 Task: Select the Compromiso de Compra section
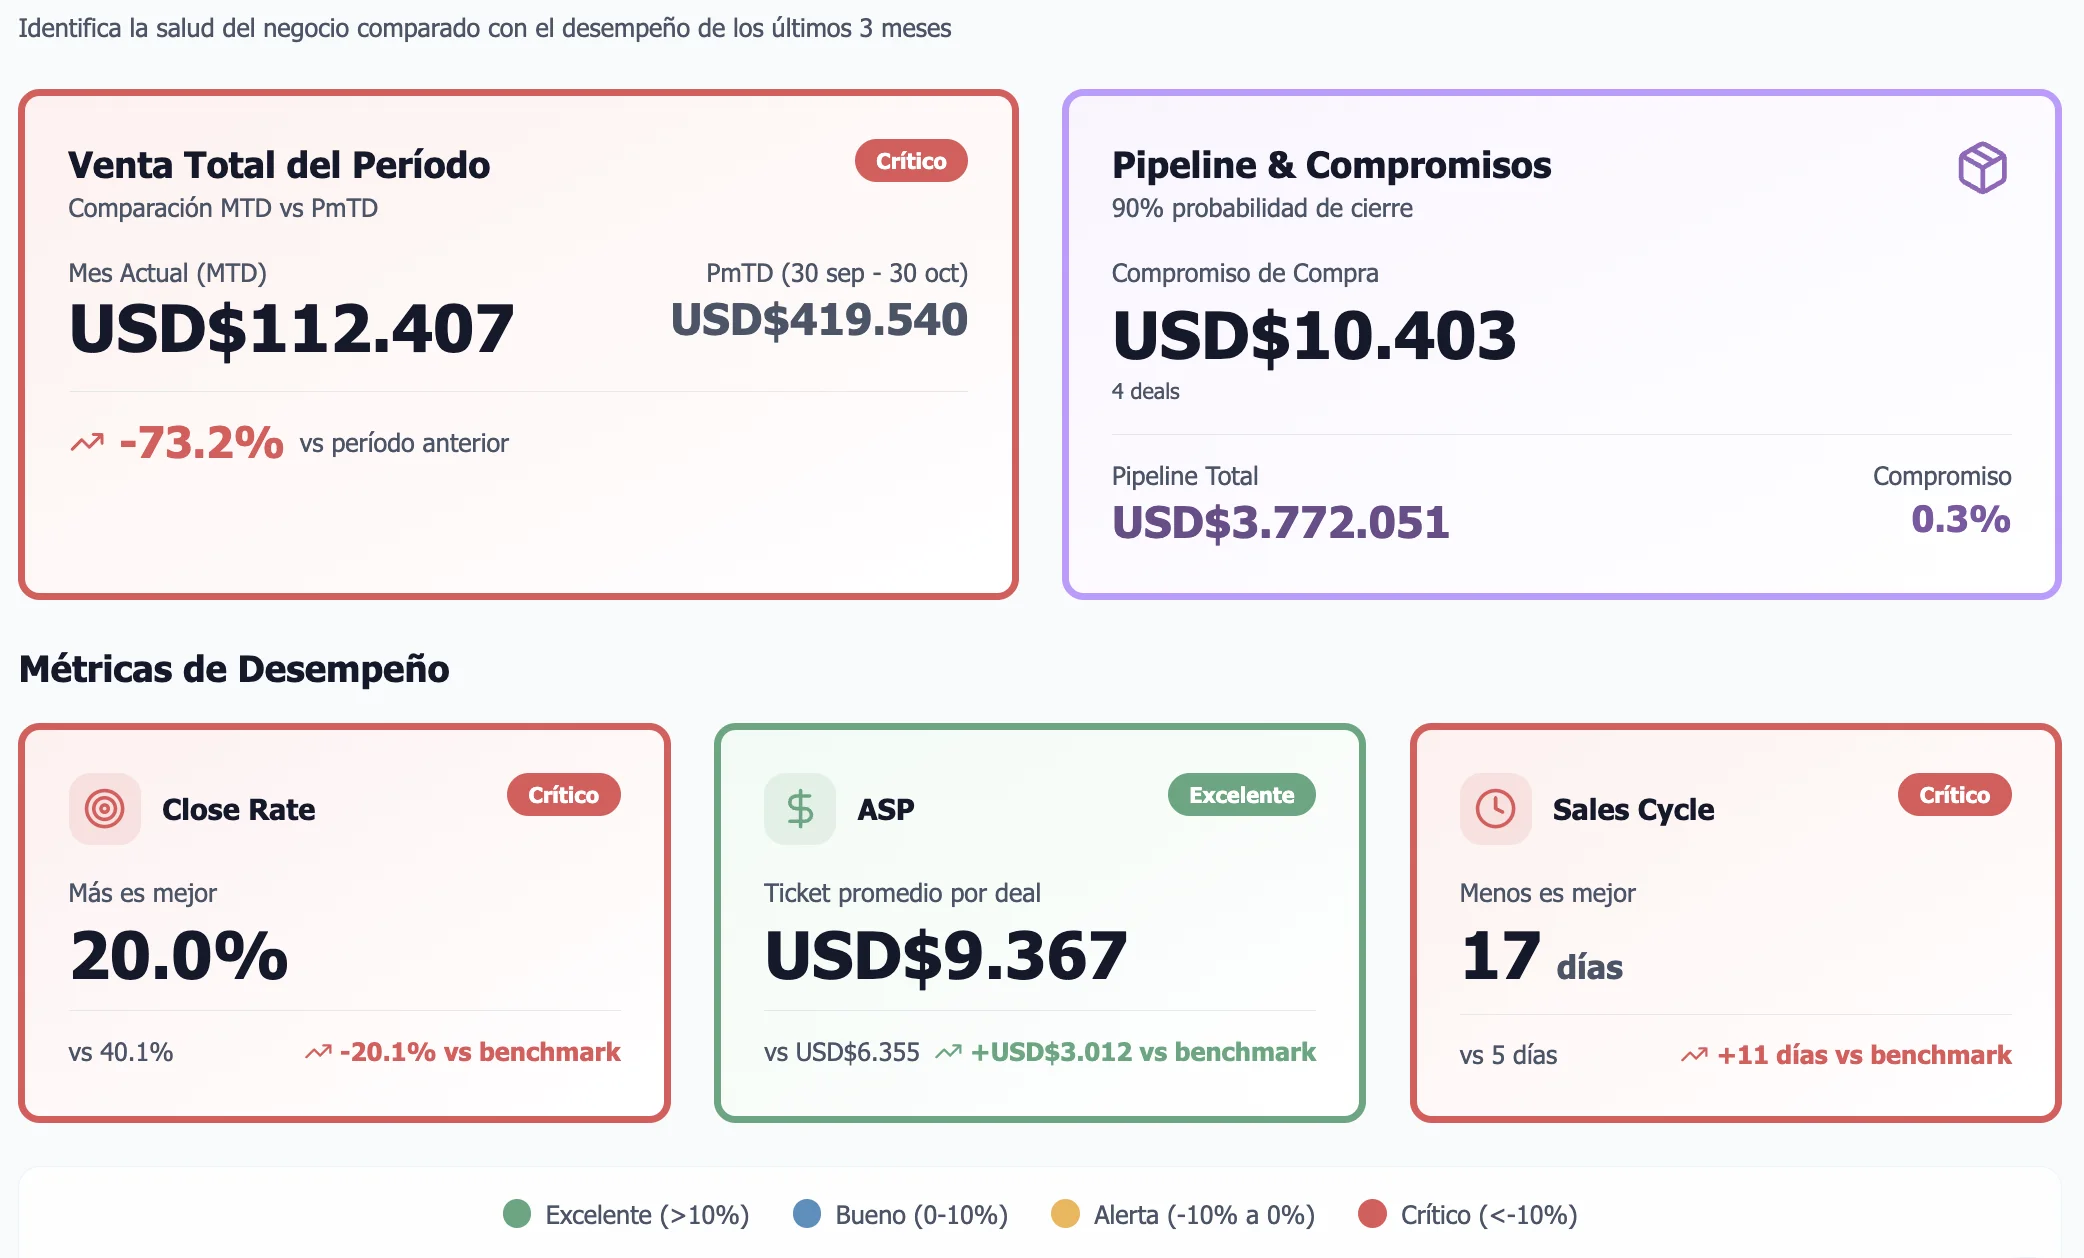click(1244, 273)
